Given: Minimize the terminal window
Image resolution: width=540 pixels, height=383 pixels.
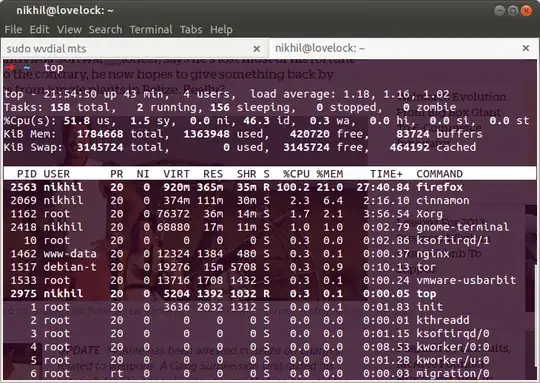Looking at the screenshot, I should [499, 11].
